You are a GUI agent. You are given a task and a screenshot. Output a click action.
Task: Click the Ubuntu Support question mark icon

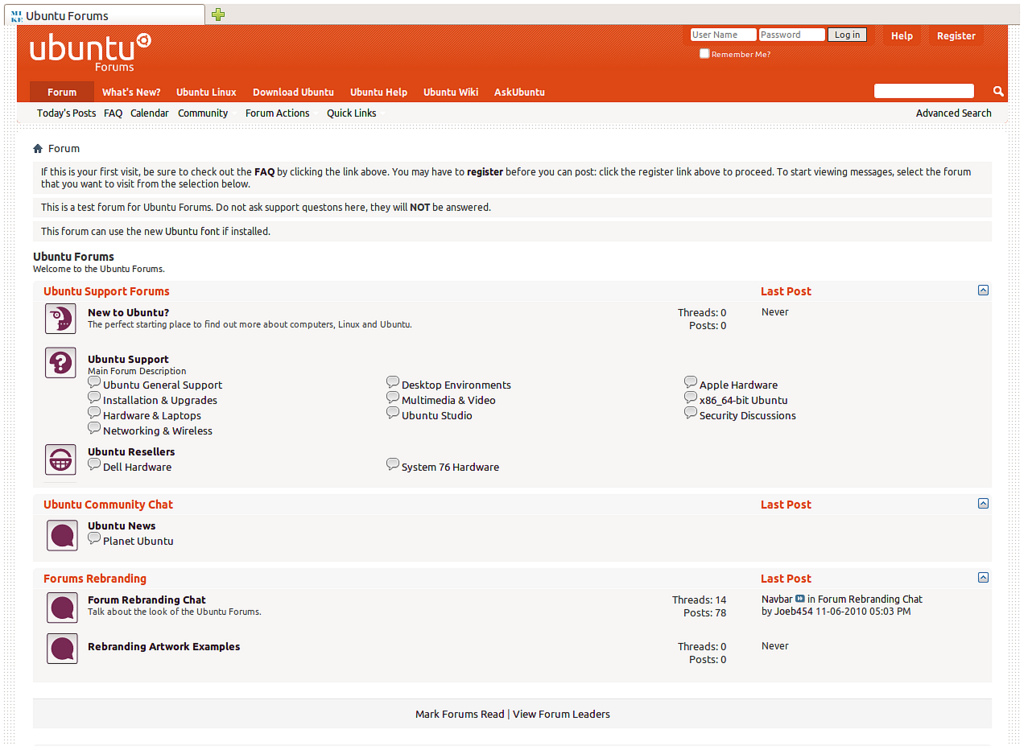(x=61, y=363)
